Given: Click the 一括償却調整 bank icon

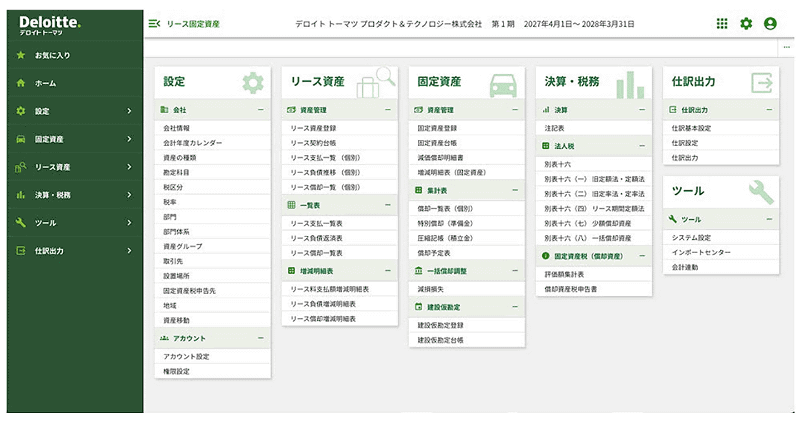Looking at the screenshot, I should pos(418,271).
